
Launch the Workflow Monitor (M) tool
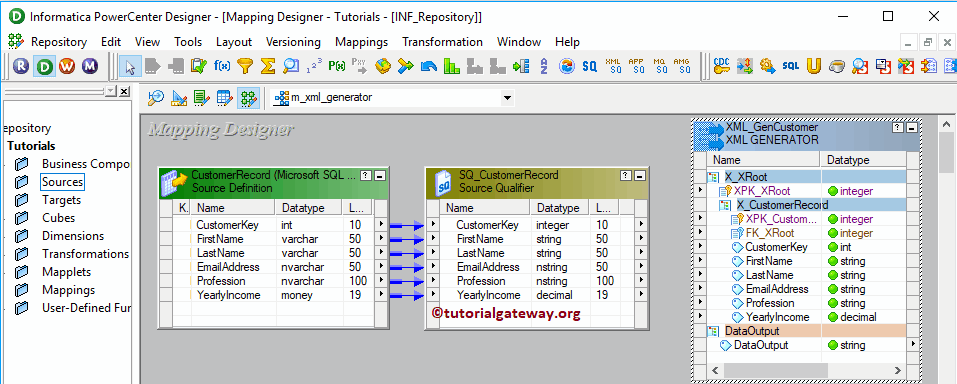(x=90, y=66)
